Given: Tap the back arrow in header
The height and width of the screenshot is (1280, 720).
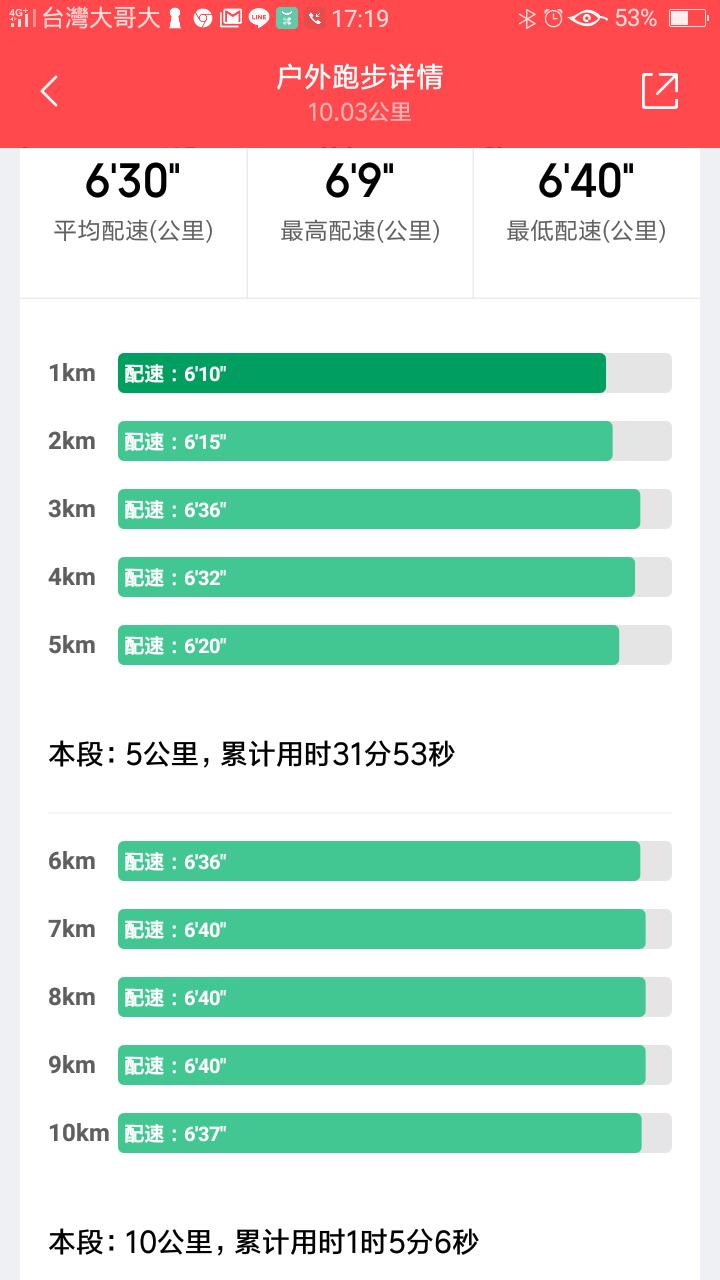Looking at the screenshot, I should (x=49, y=92).
